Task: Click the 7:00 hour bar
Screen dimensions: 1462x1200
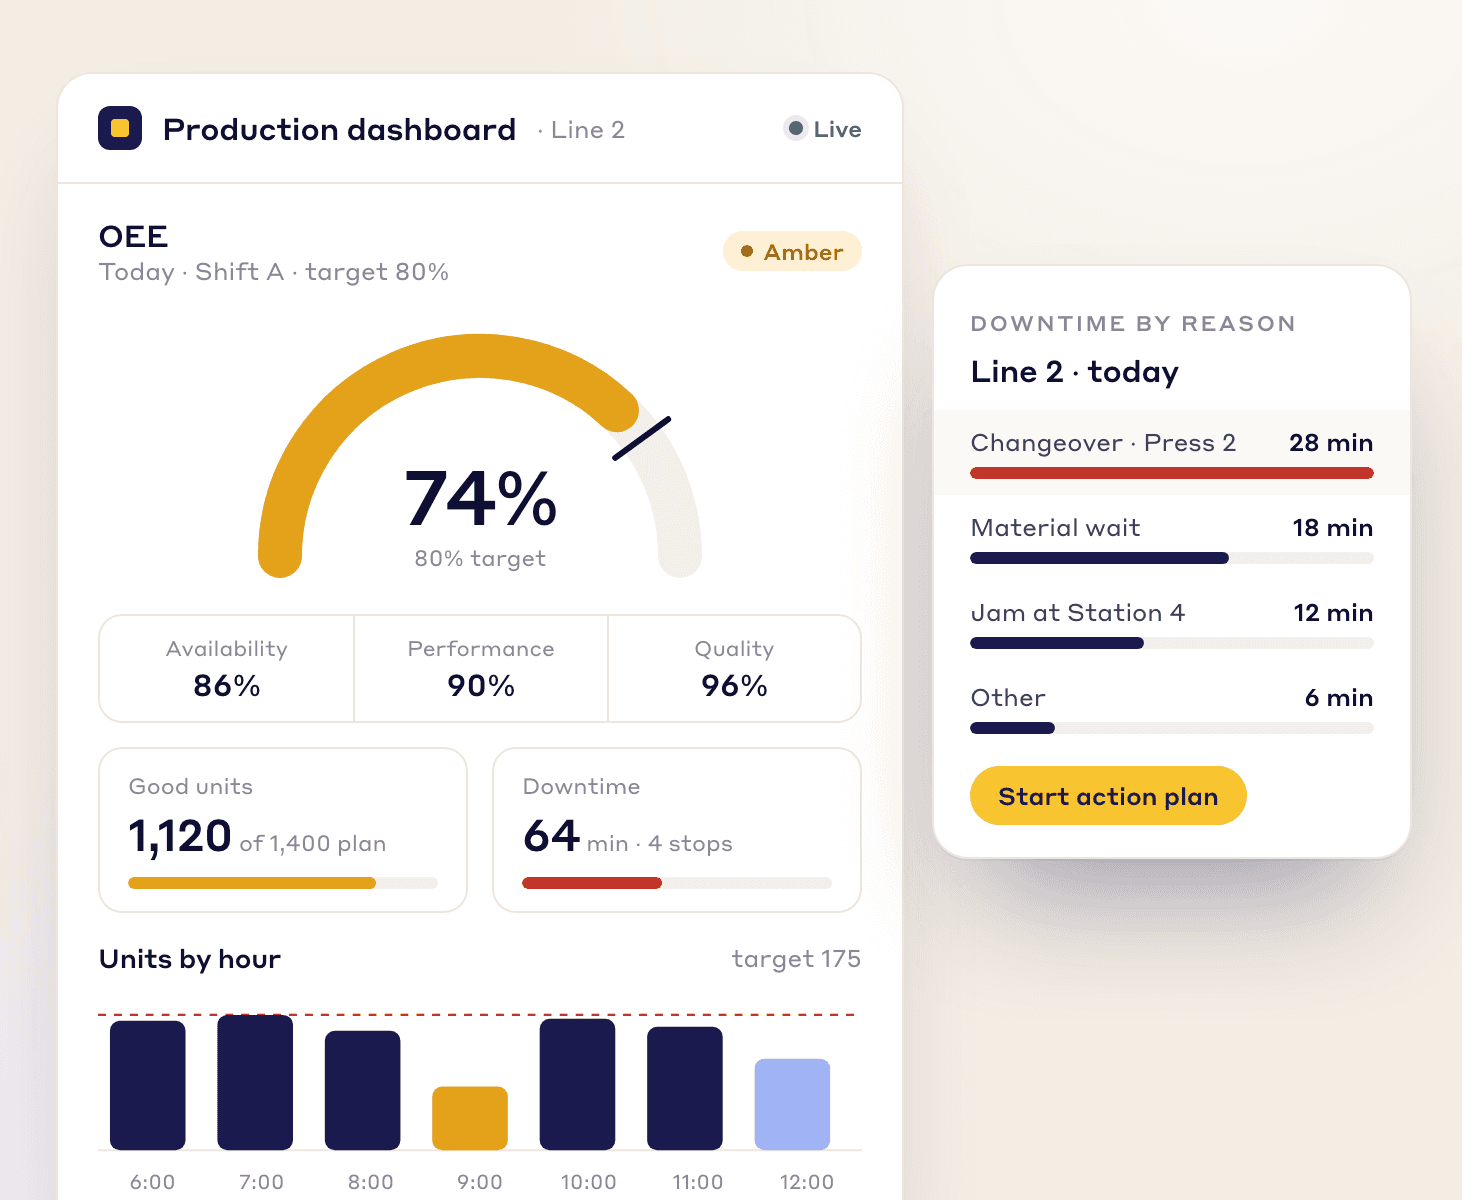Action: 255,1082
